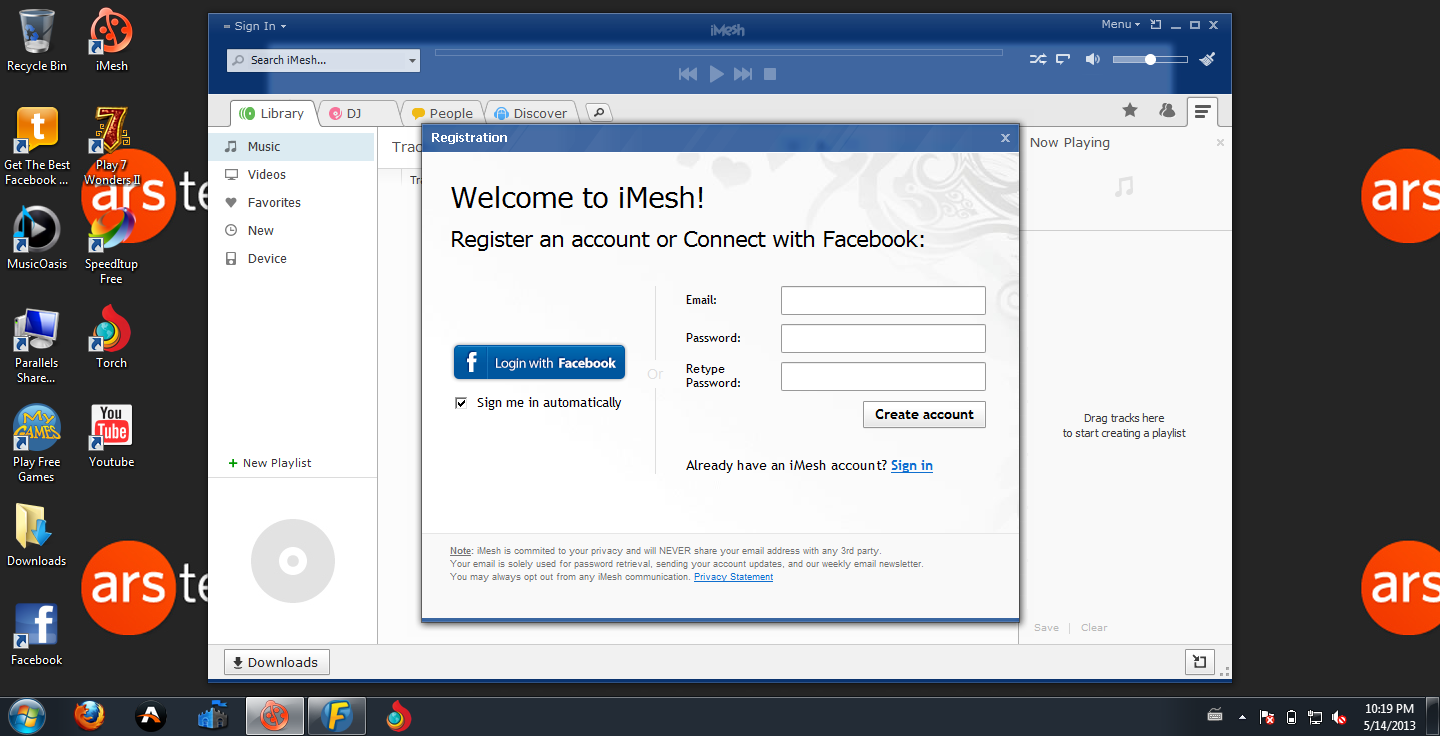
Task: Open the friends panel icon
Action: click(x=1166, y=111)
